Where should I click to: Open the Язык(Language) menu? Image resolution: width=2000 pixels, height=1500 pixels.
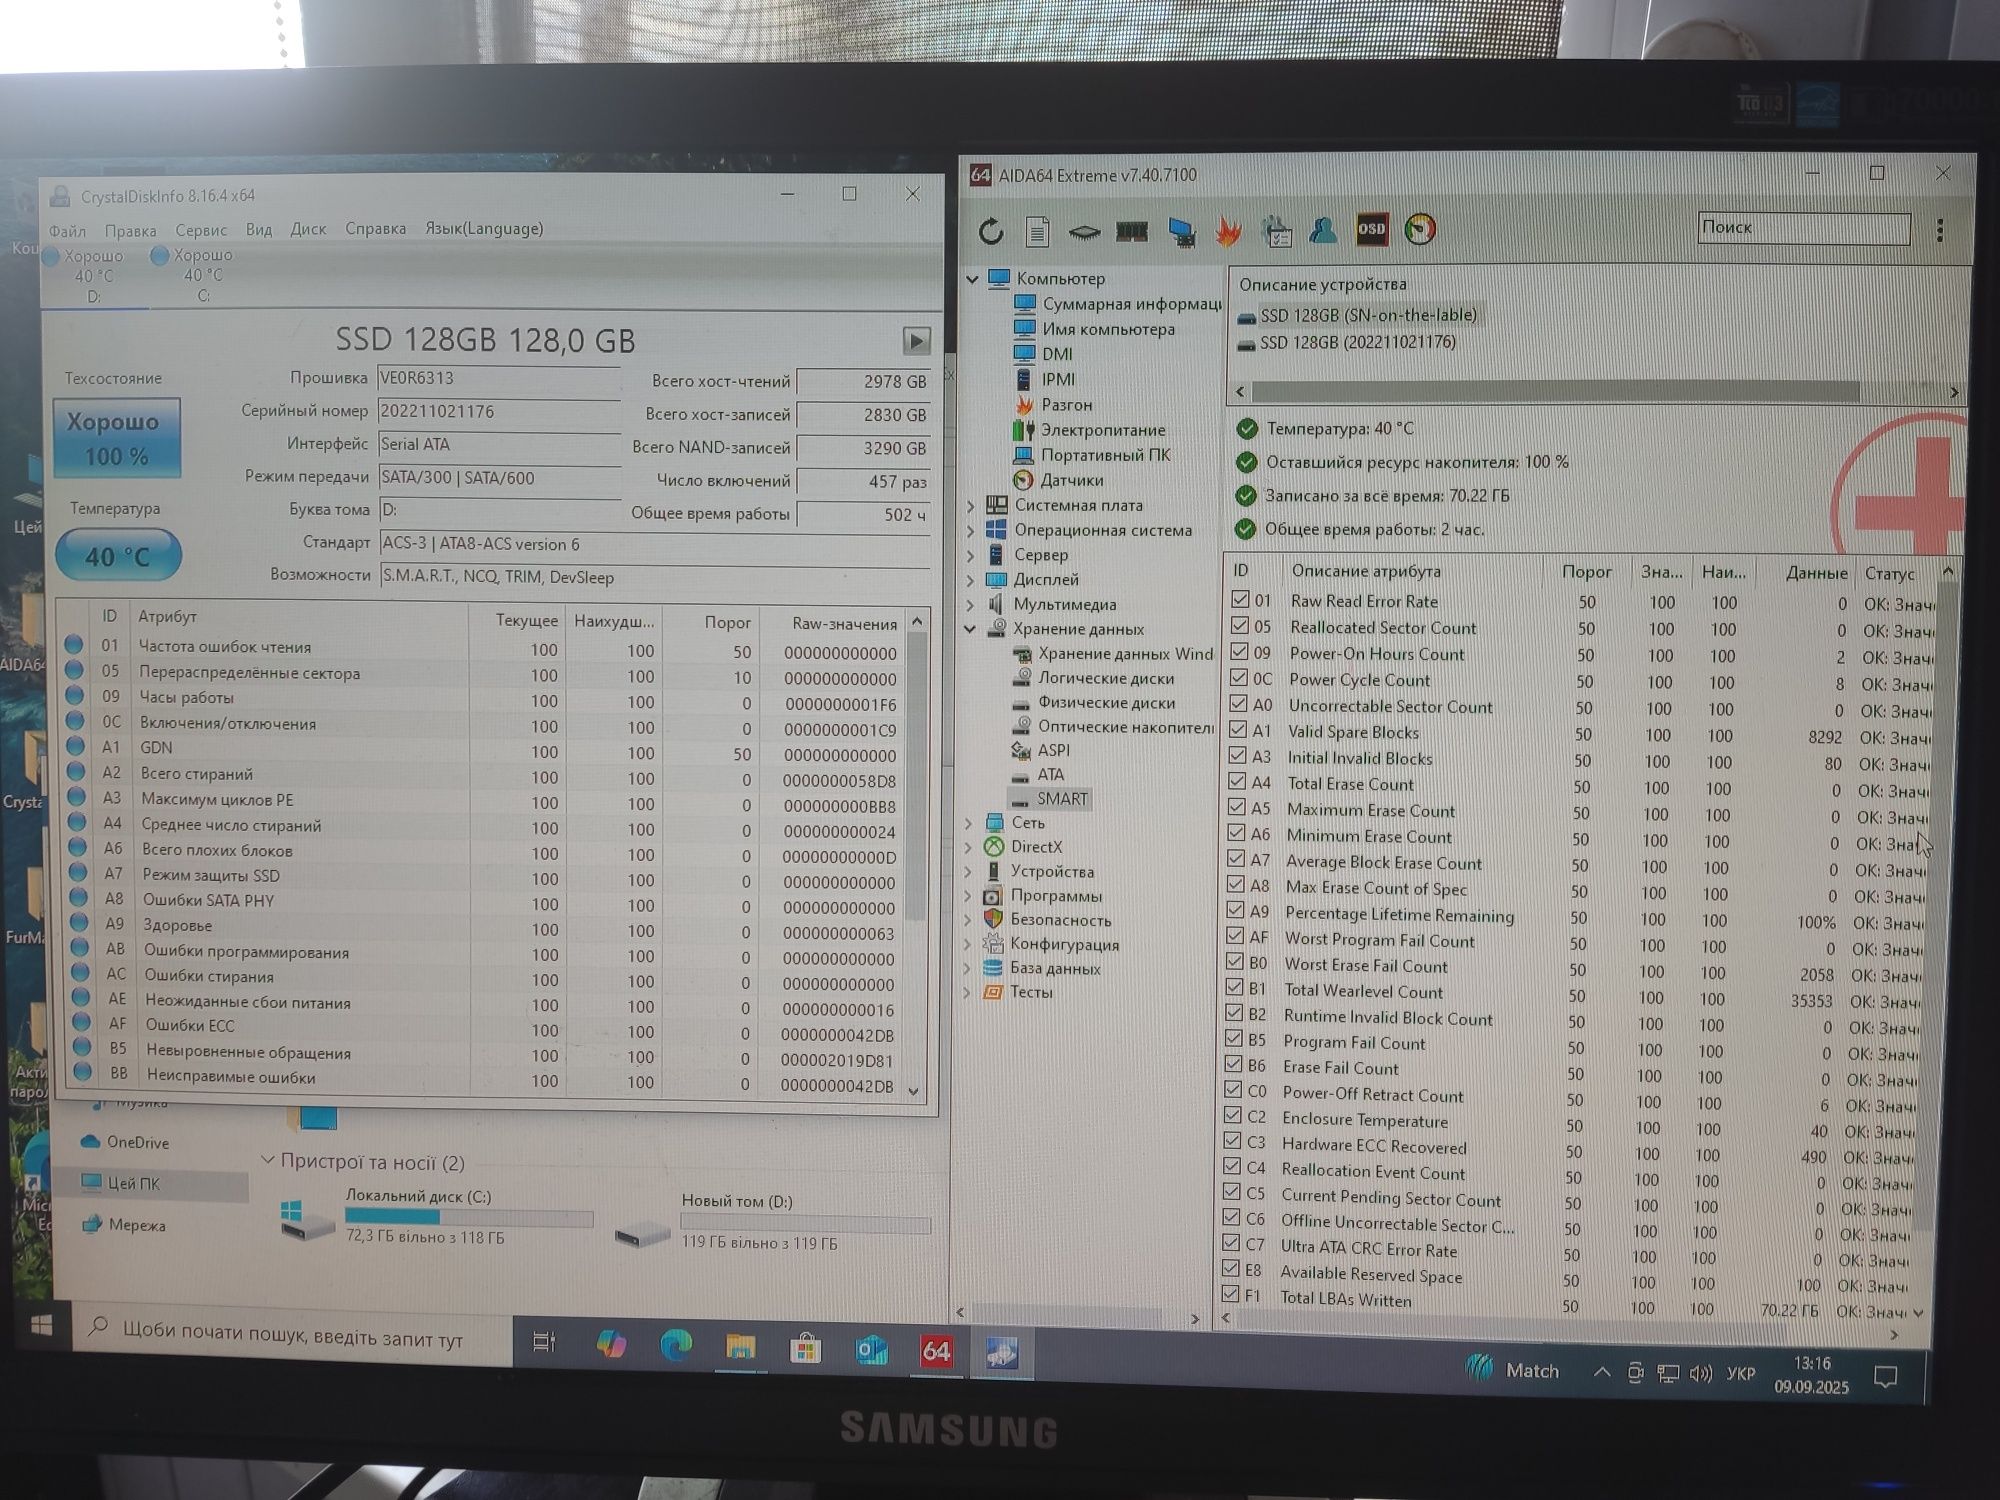click(x=484, y=228)
